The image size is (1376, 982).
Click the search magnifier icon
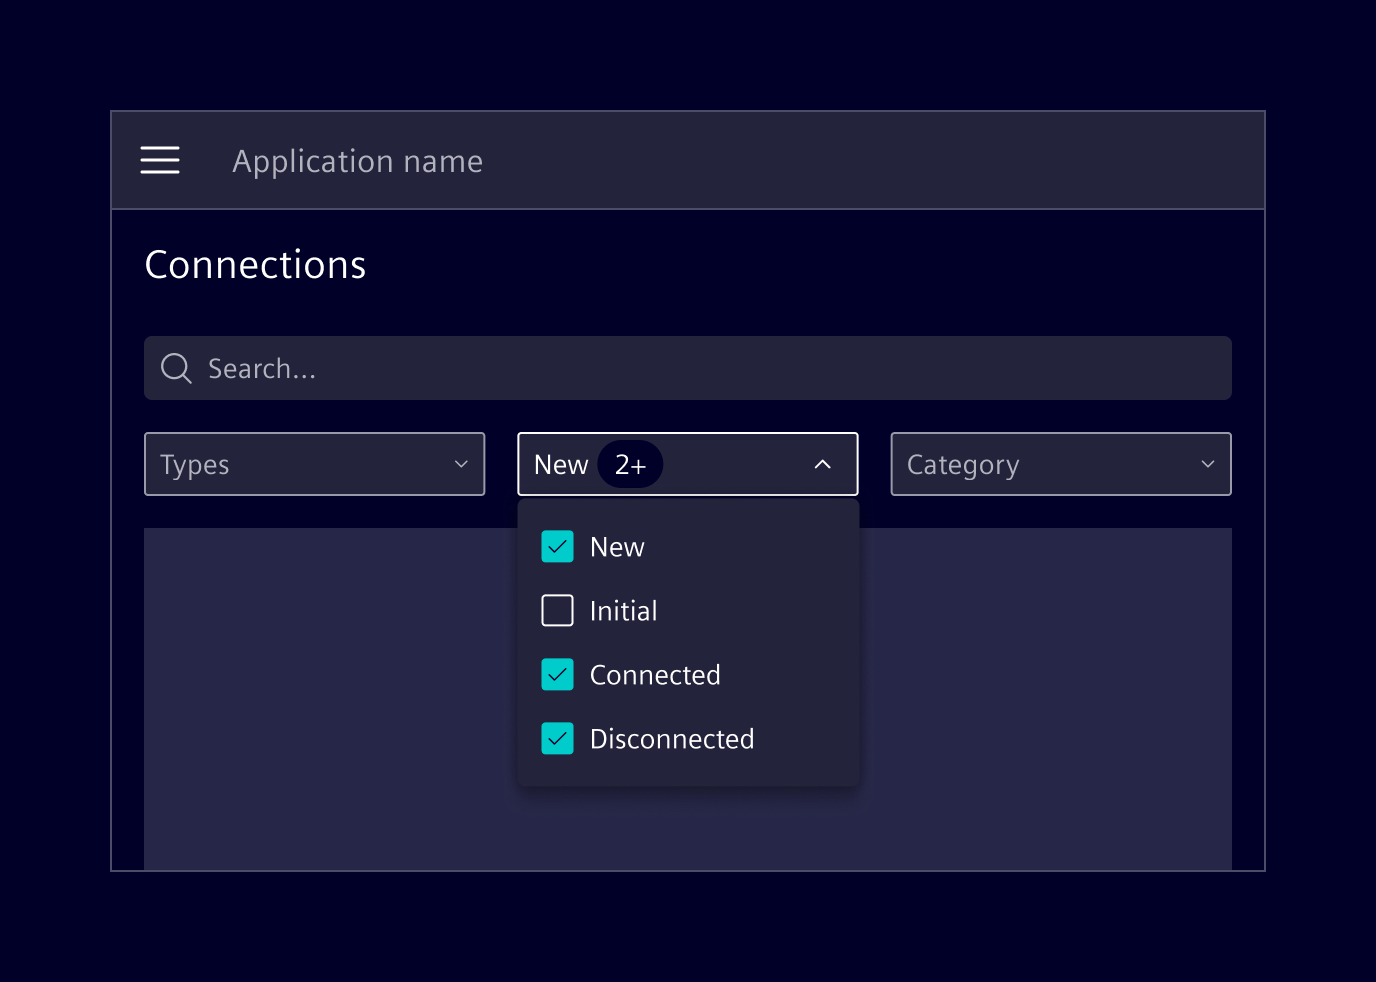click(x=175, y=368)
